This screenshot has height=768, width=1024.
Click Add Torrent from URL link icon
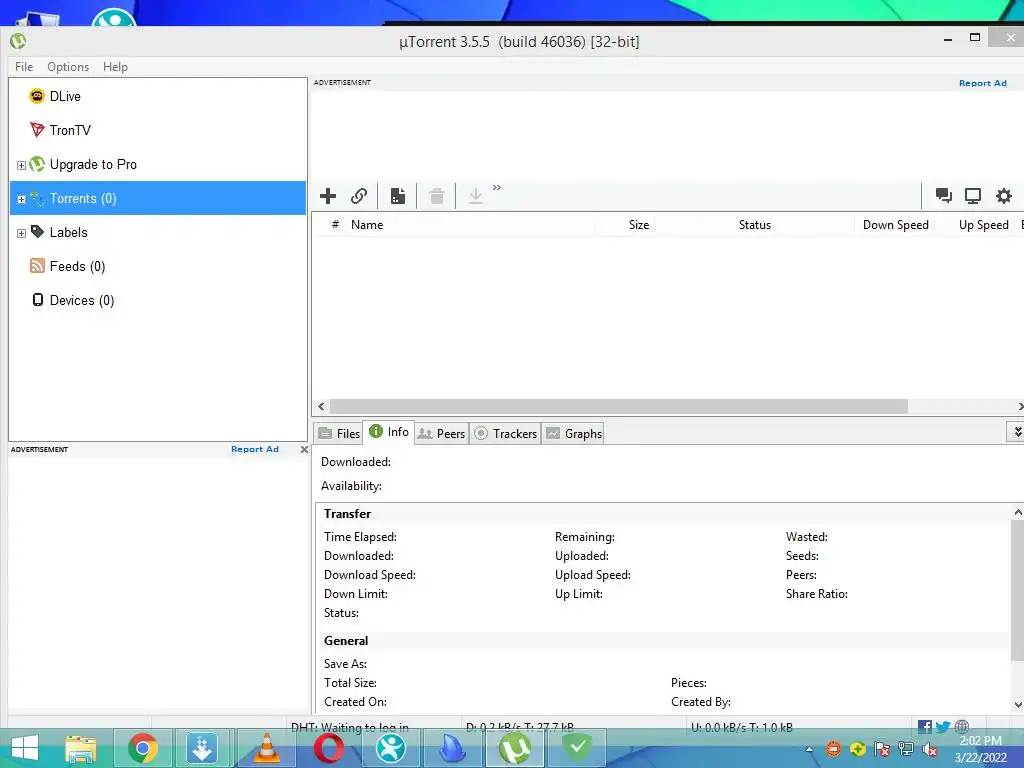(359, 196)
